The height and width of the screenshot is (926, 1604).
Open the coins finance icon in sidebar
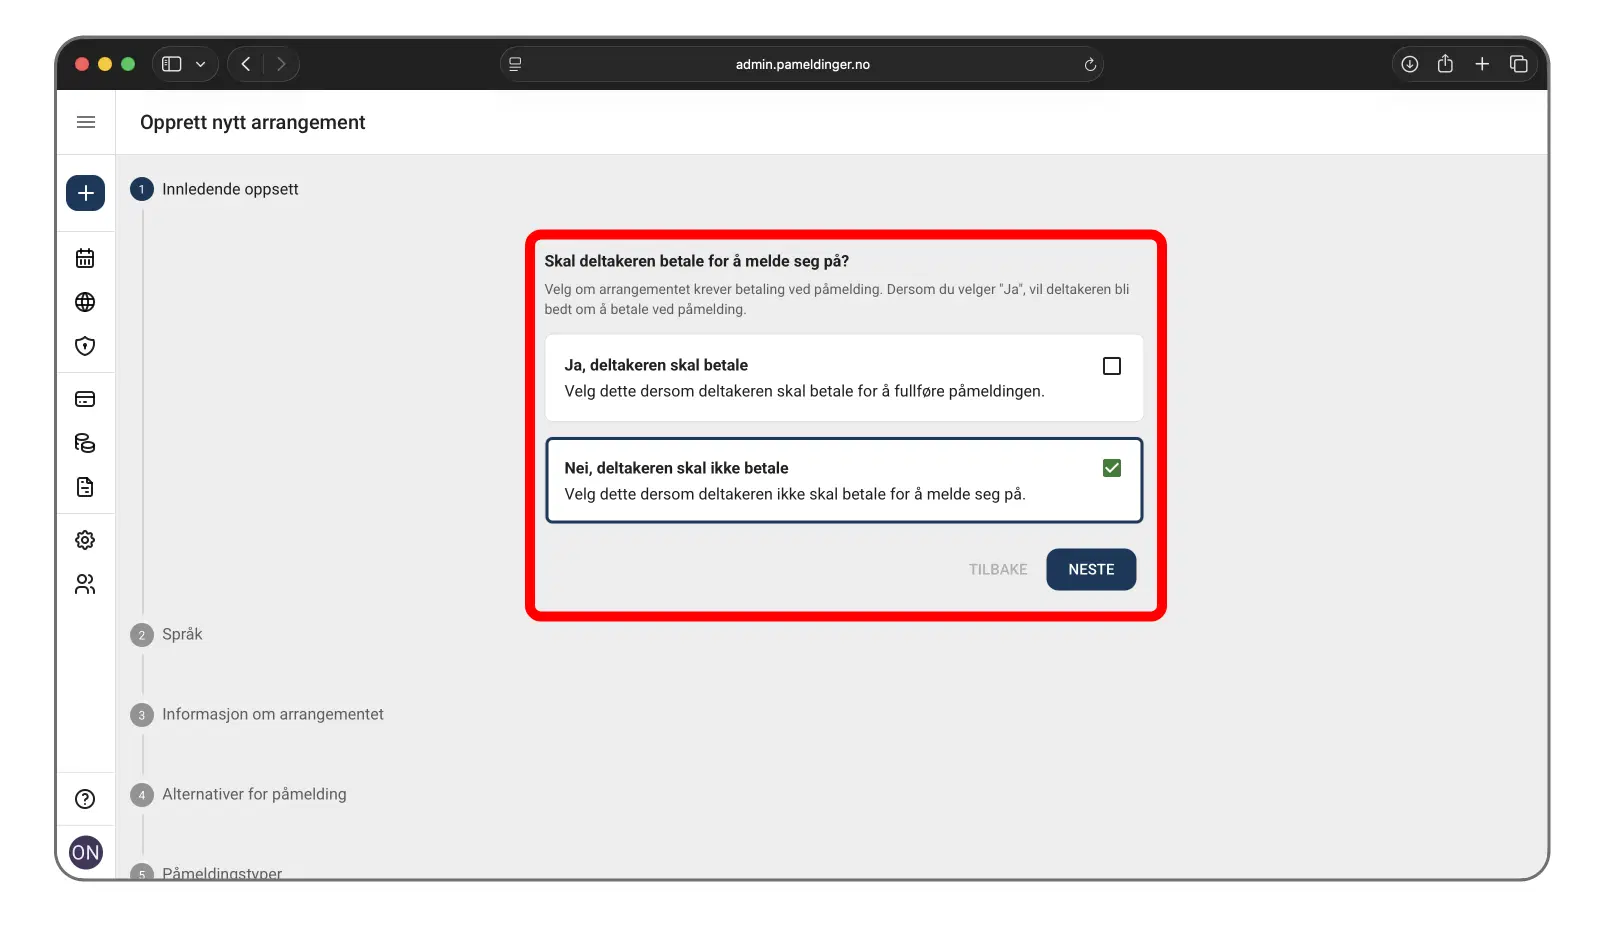pyautogui.click(x=85, y=443)
